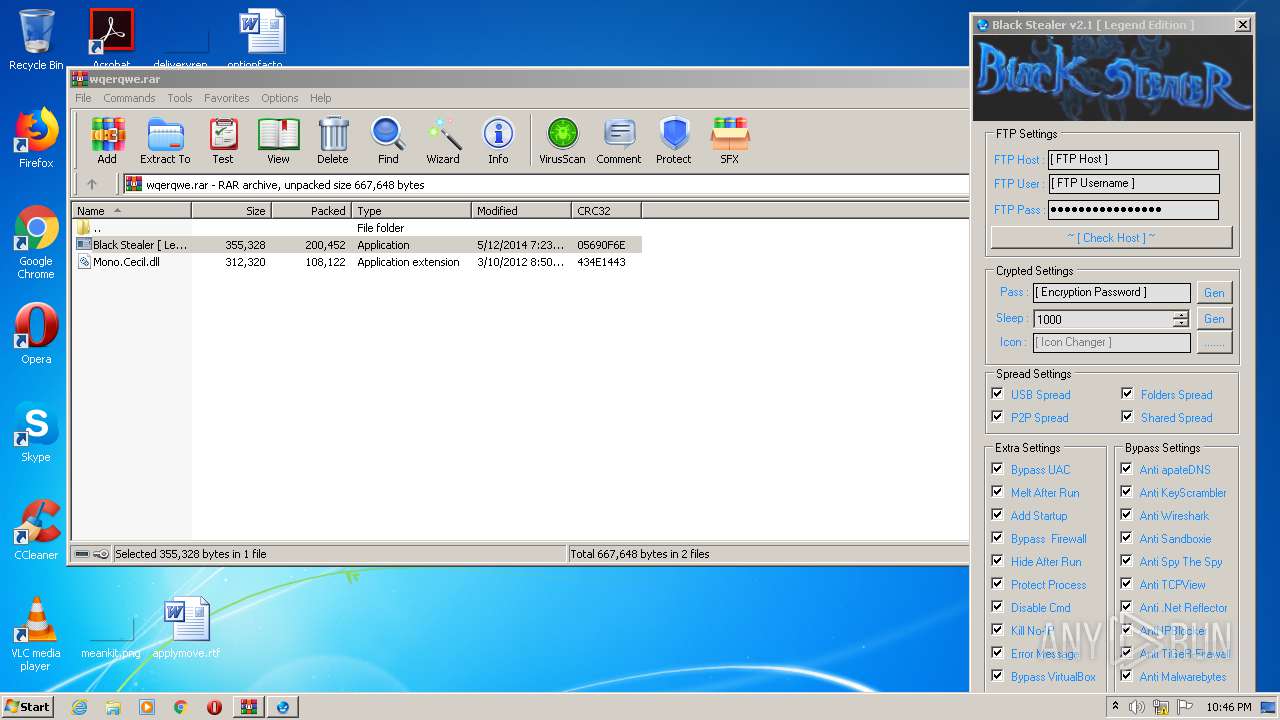Open the Tools menu
This screenshot has width=1280, height=720.
[x=180, y=98]
